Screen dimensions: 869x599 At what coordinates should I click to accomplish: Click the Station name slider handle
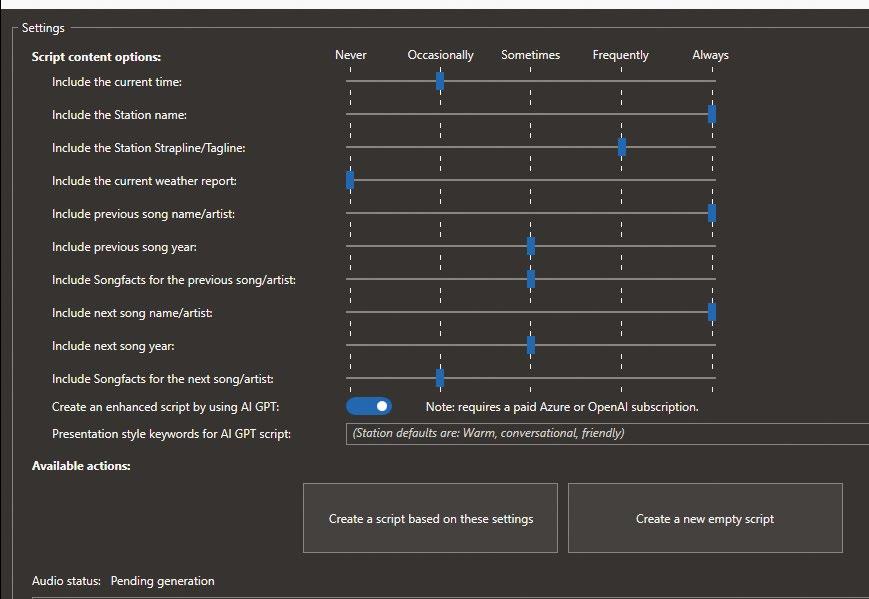[x=712, y=114]
